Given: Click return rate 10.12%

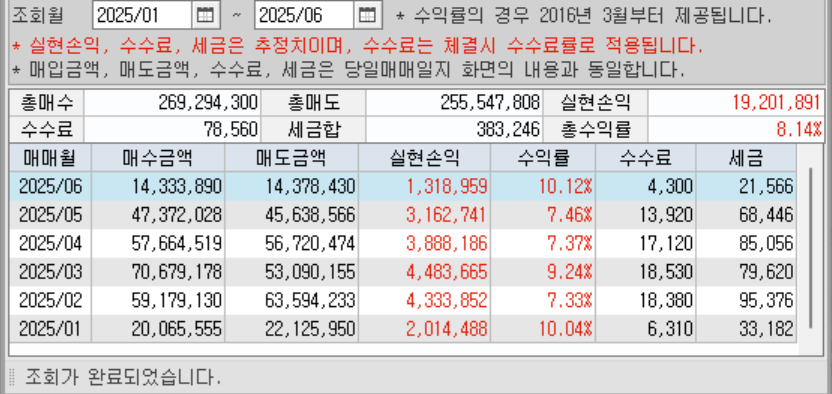Looking at the screenshot, I should pyautogui.click(x=566, y=186).
